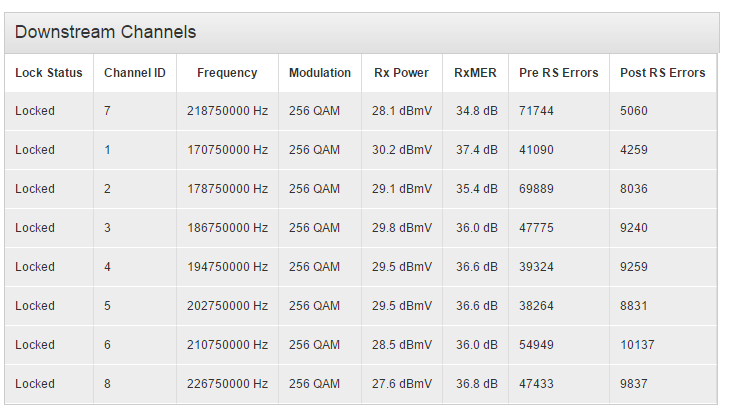Click the RxMER column header

(x=475, y=73)
